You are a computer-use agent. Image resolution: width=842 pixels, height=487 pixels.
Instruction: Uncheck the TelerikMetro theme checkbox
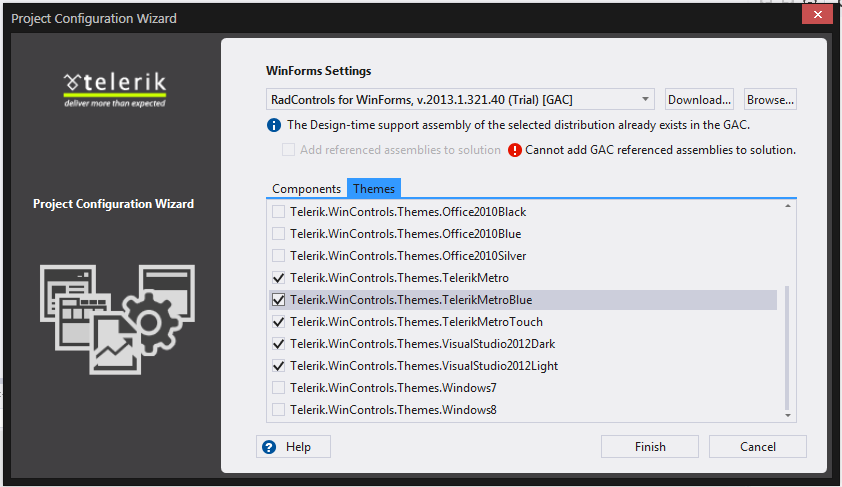(x=278, y=278)
